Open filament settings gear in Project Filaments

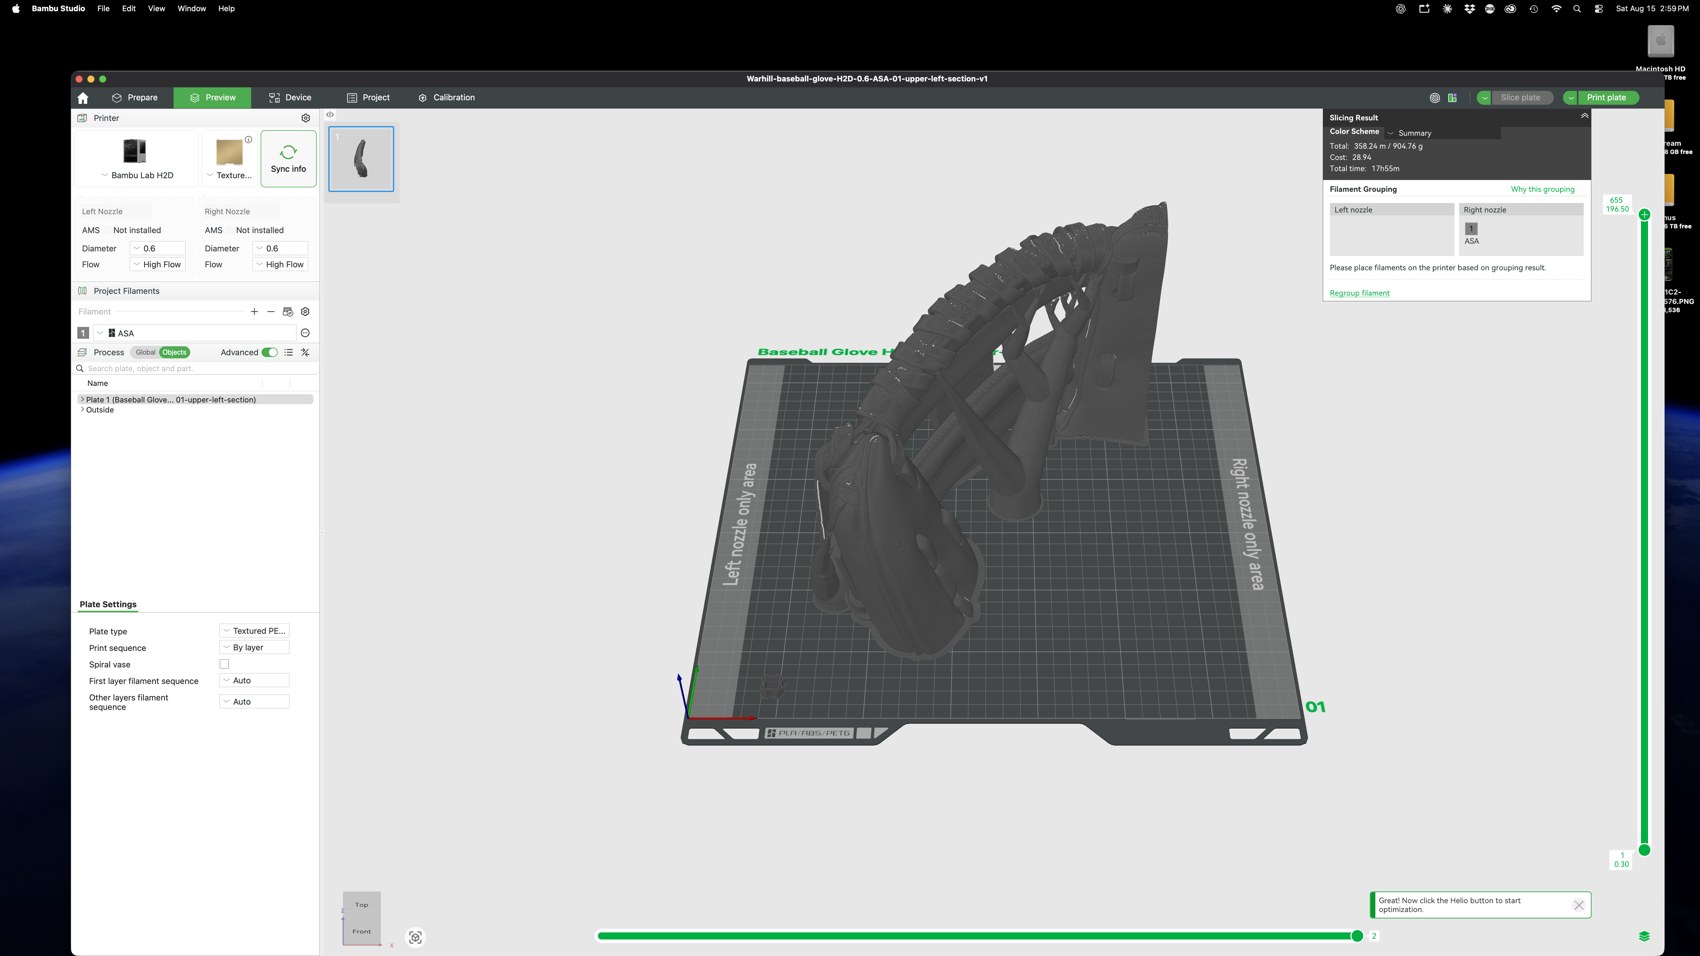click(x=305, y=312)
